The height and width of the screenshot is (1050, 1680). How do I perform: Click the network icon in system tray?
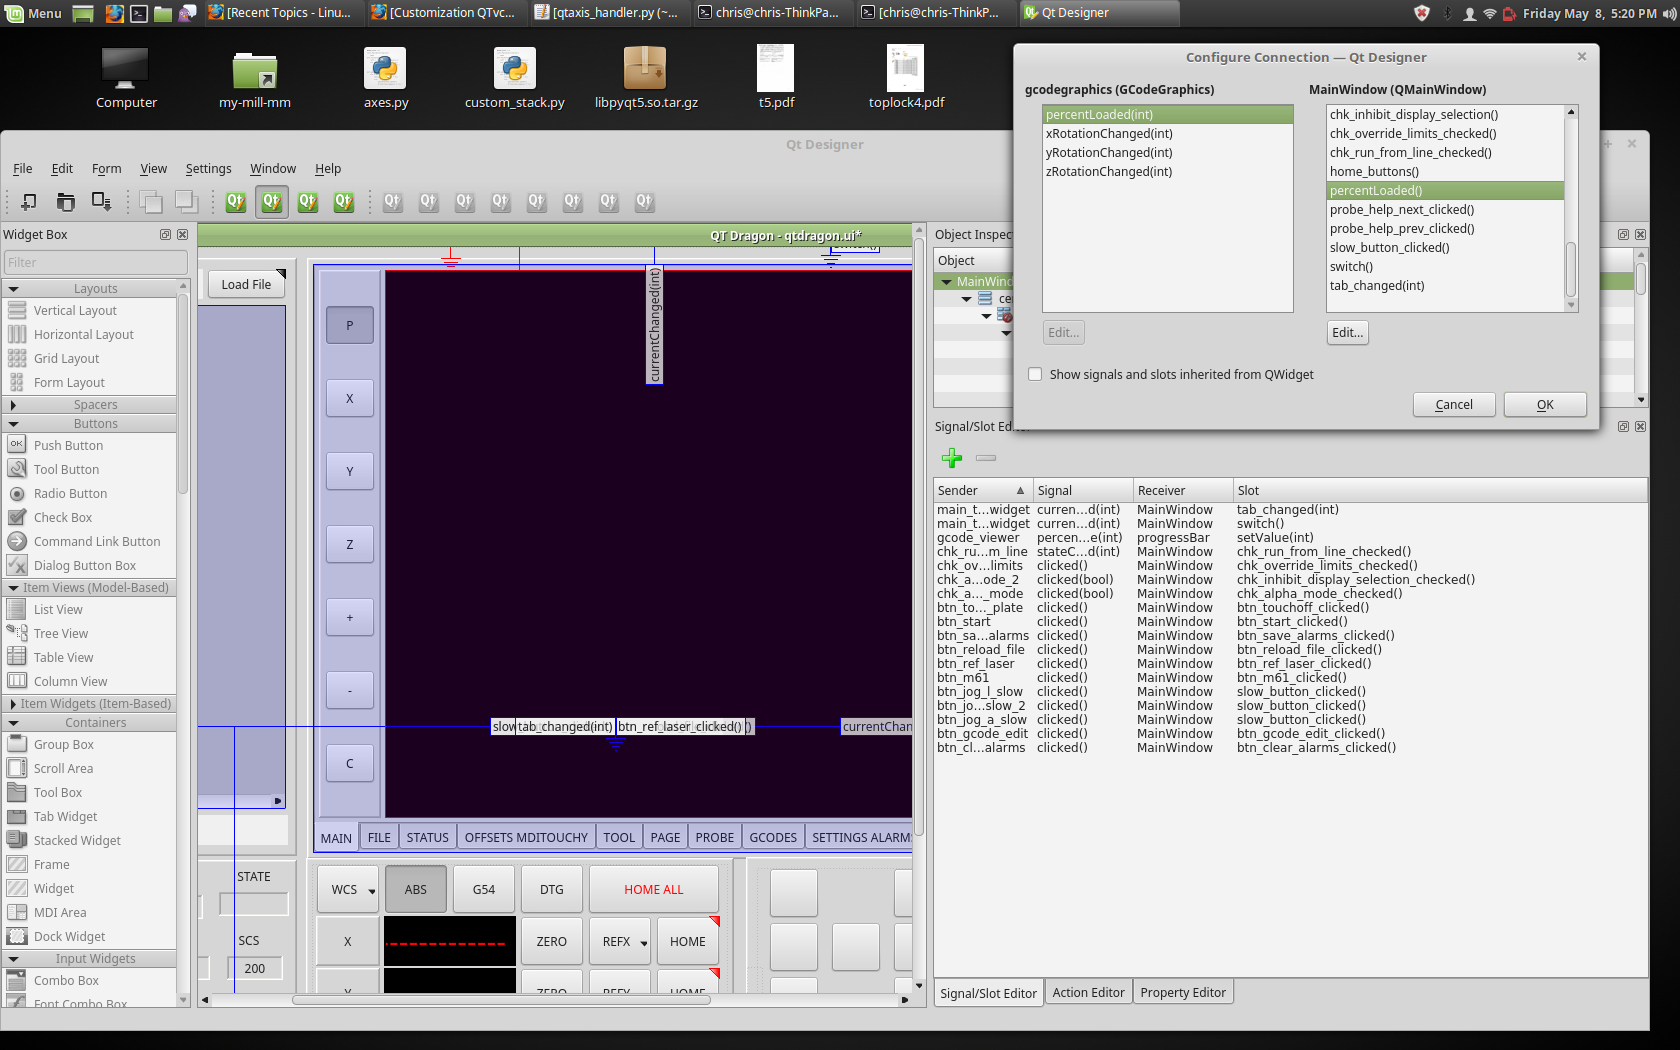coord(1490,13)
